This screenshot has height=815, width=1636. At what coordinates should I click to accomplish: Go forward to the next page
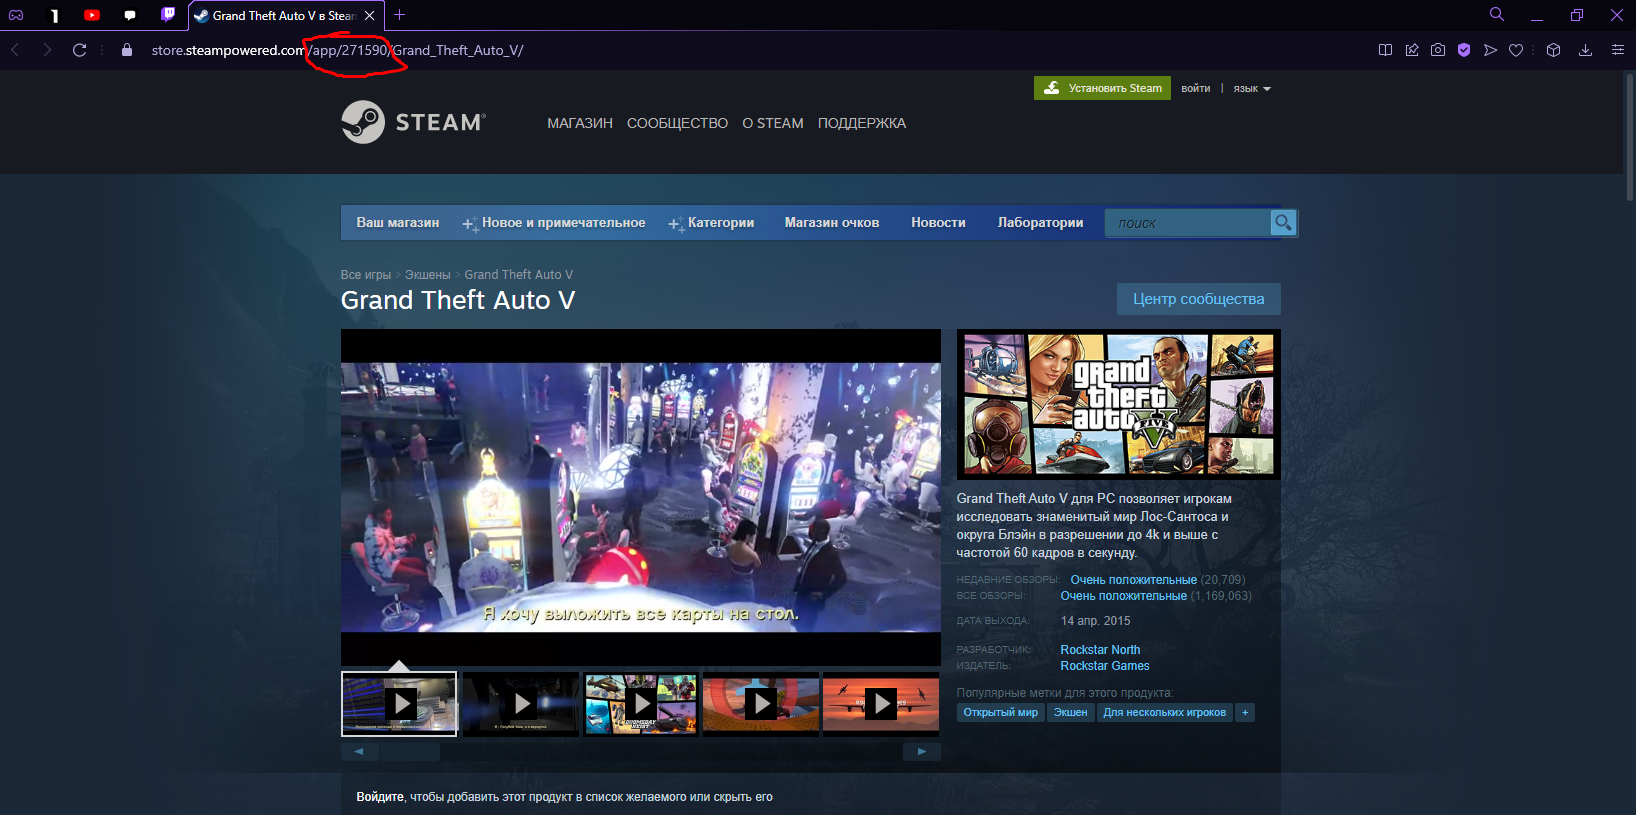[47, 50]
